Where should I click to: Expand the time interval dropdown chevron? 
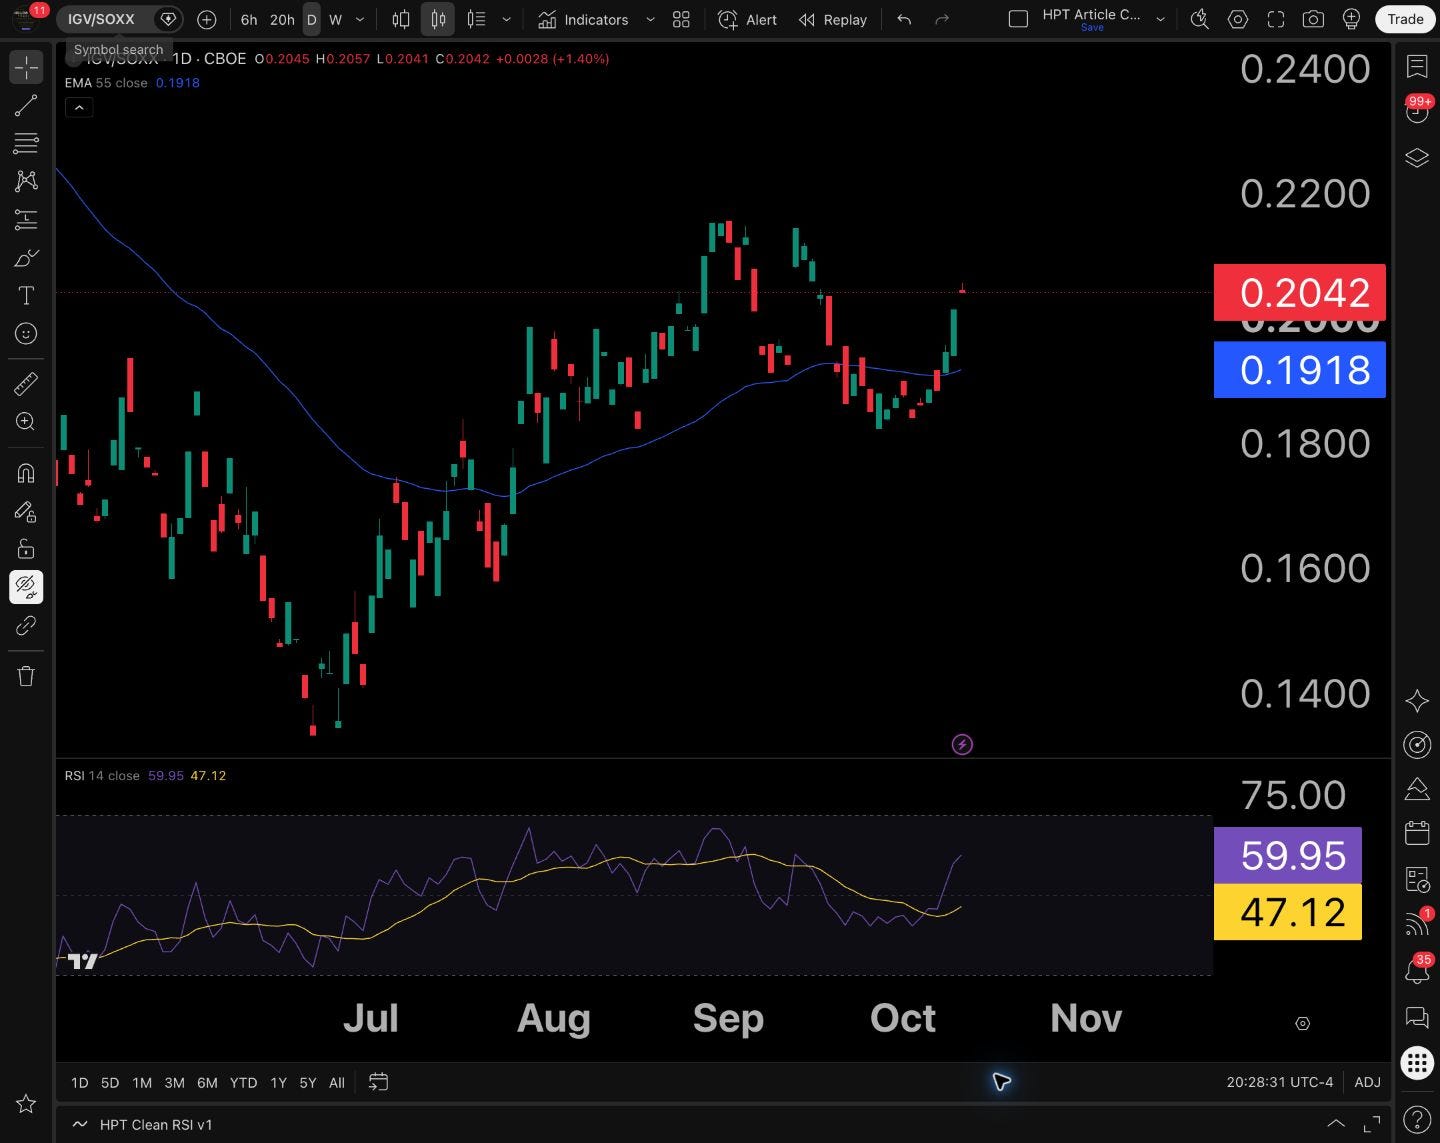360,19
